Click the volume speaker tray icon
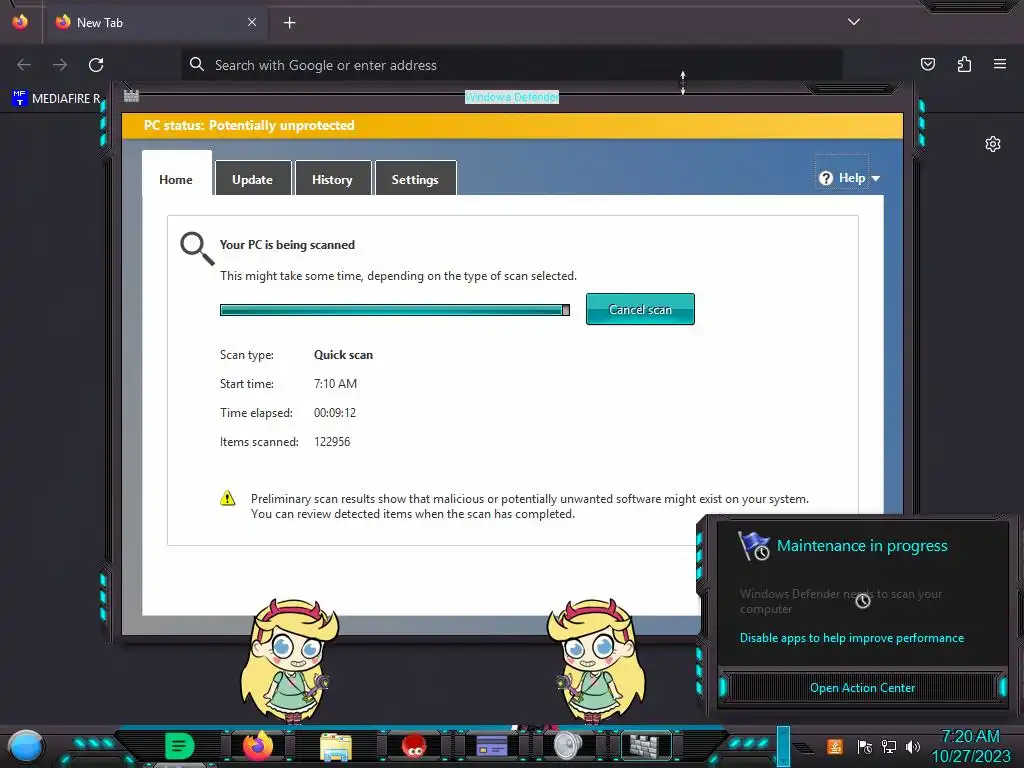This screenshot has height=768, width=1024. tap(913, 746)
